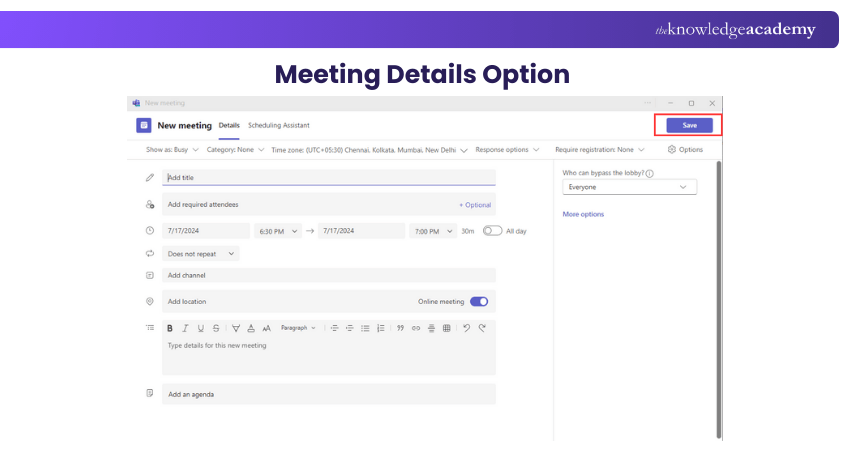Click the lobby bypass info icon

point(649,173)
